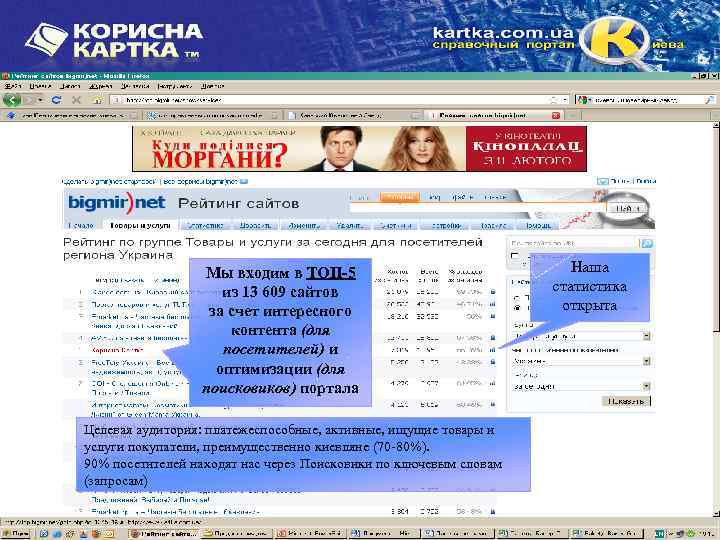Image resolution: width=720 pixels, height=540 pixels.
Task: Open the second Word document taskbar button
Action: [458, 534]
